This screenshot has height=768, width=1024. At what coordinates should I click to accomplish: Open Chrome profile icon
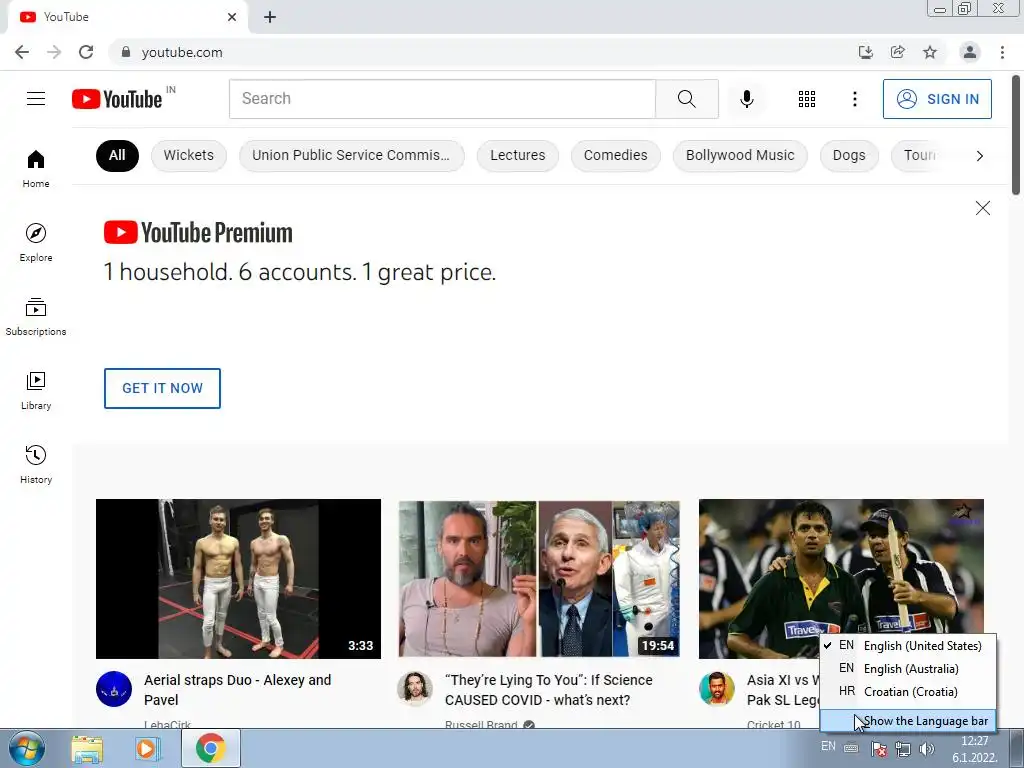[970, 52]
